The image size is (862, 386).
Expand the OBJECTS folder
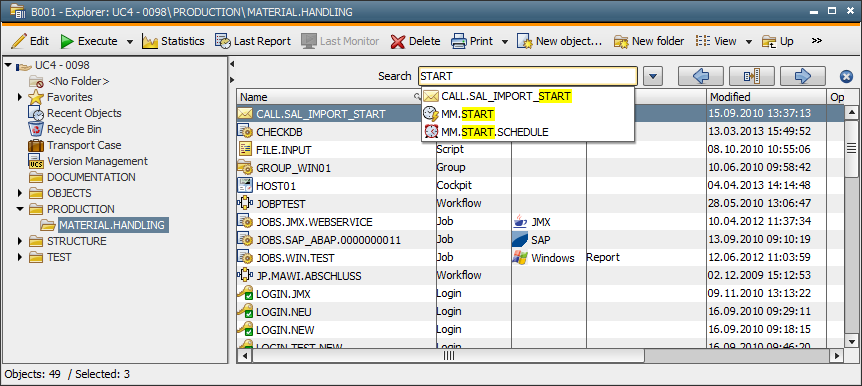pos(20,193)
